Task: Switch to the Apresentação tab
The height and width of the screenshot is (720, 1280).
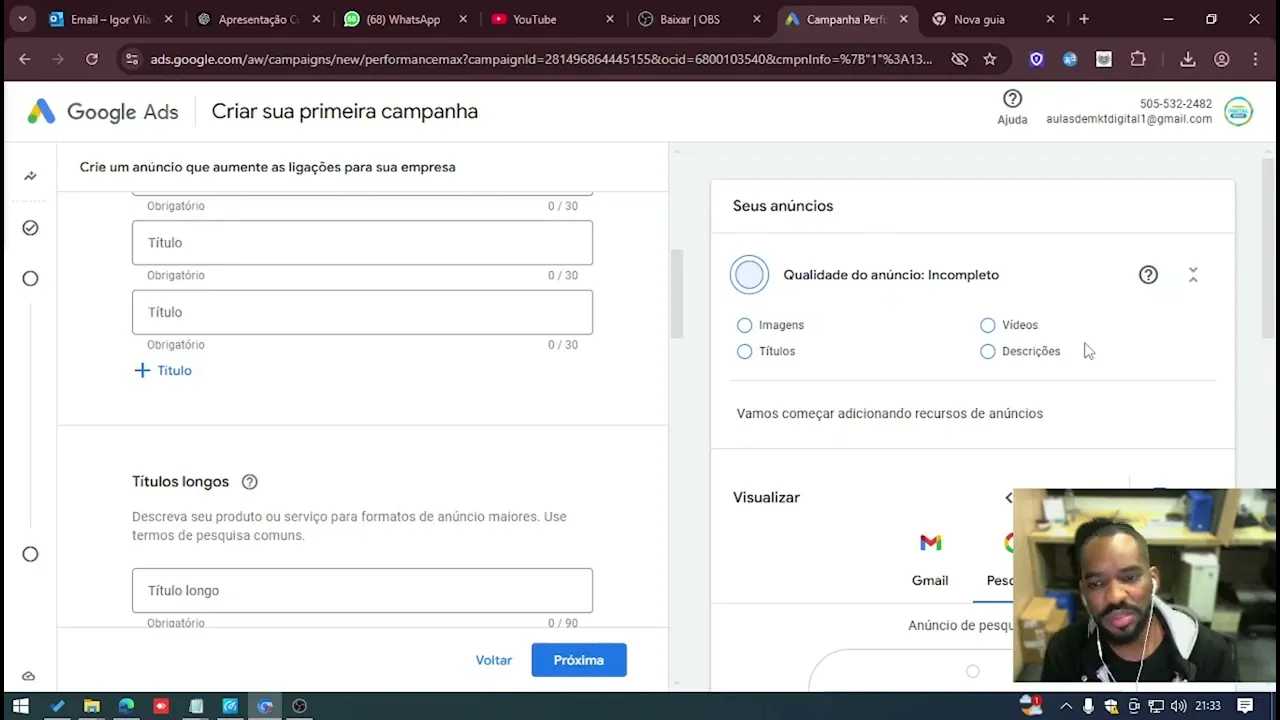Action: [x=258, y=19]
